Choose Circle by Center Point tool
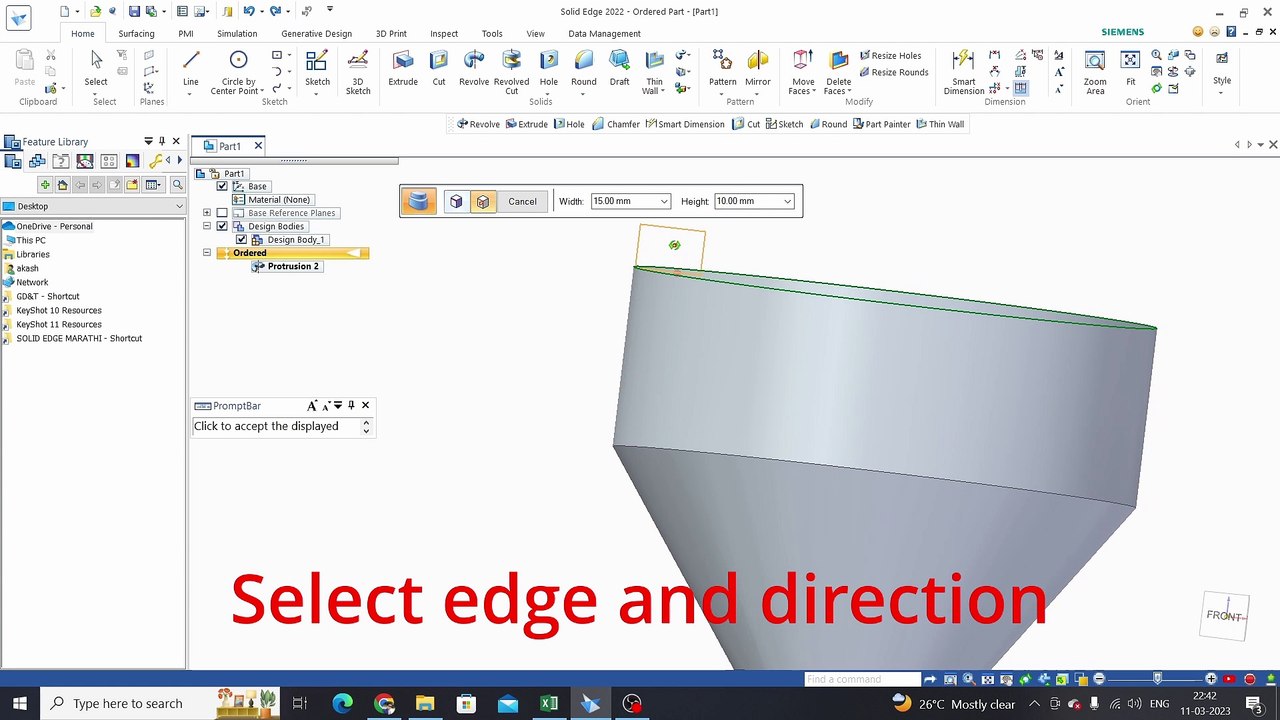 pyautogui.click(x=238, y=72)
